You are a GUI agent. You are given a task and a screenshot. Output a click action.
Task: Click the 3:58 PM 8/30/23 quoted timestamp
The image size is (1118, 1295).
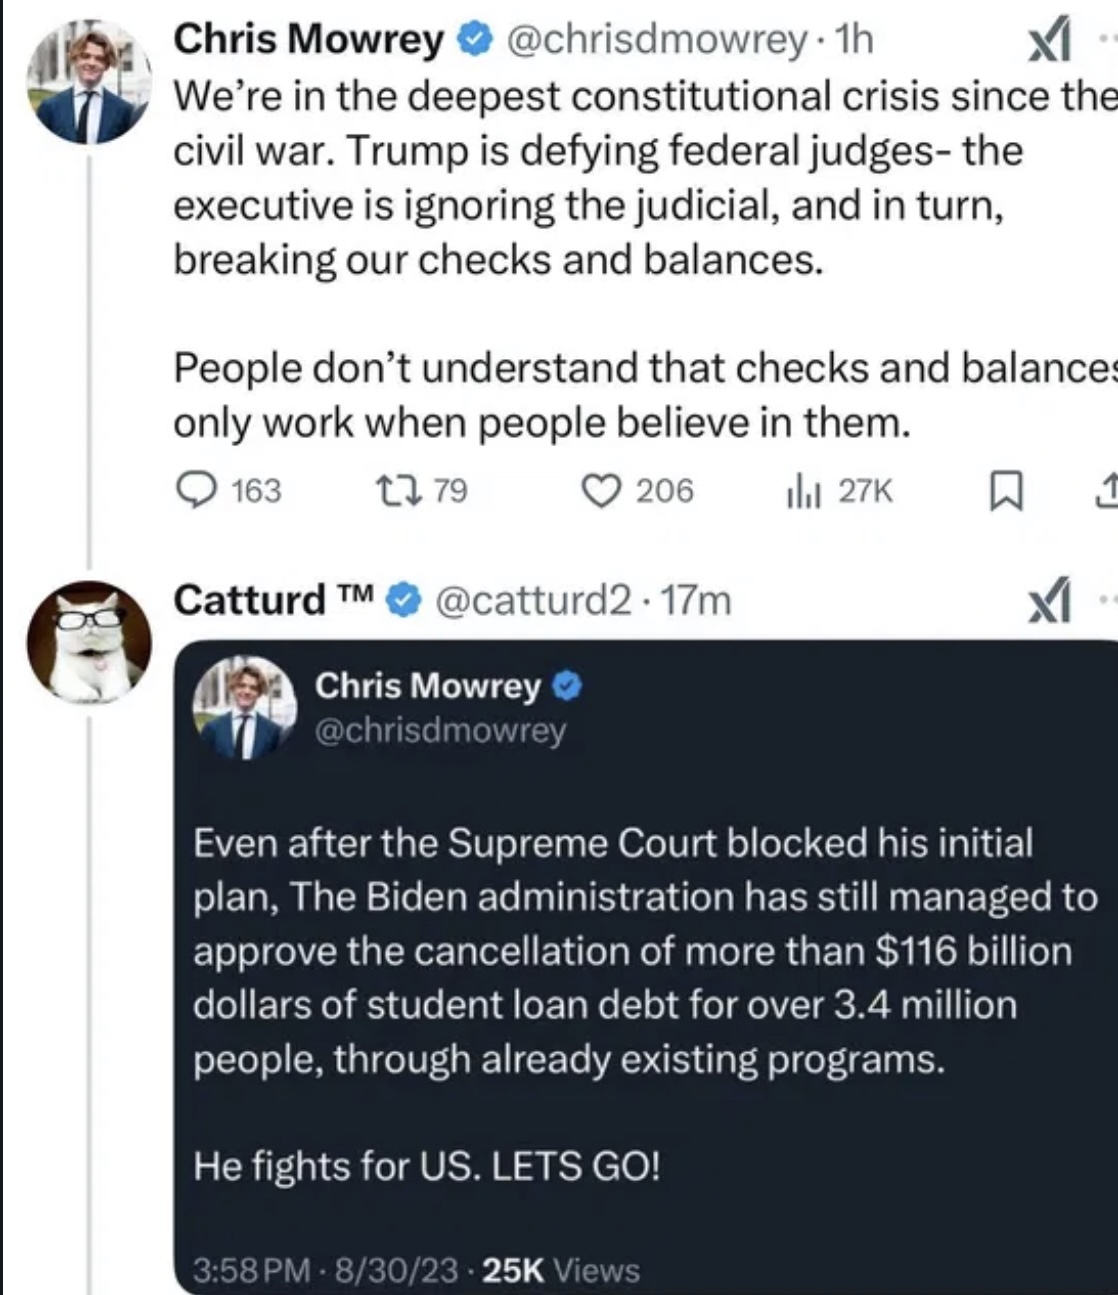(327, 1270)
